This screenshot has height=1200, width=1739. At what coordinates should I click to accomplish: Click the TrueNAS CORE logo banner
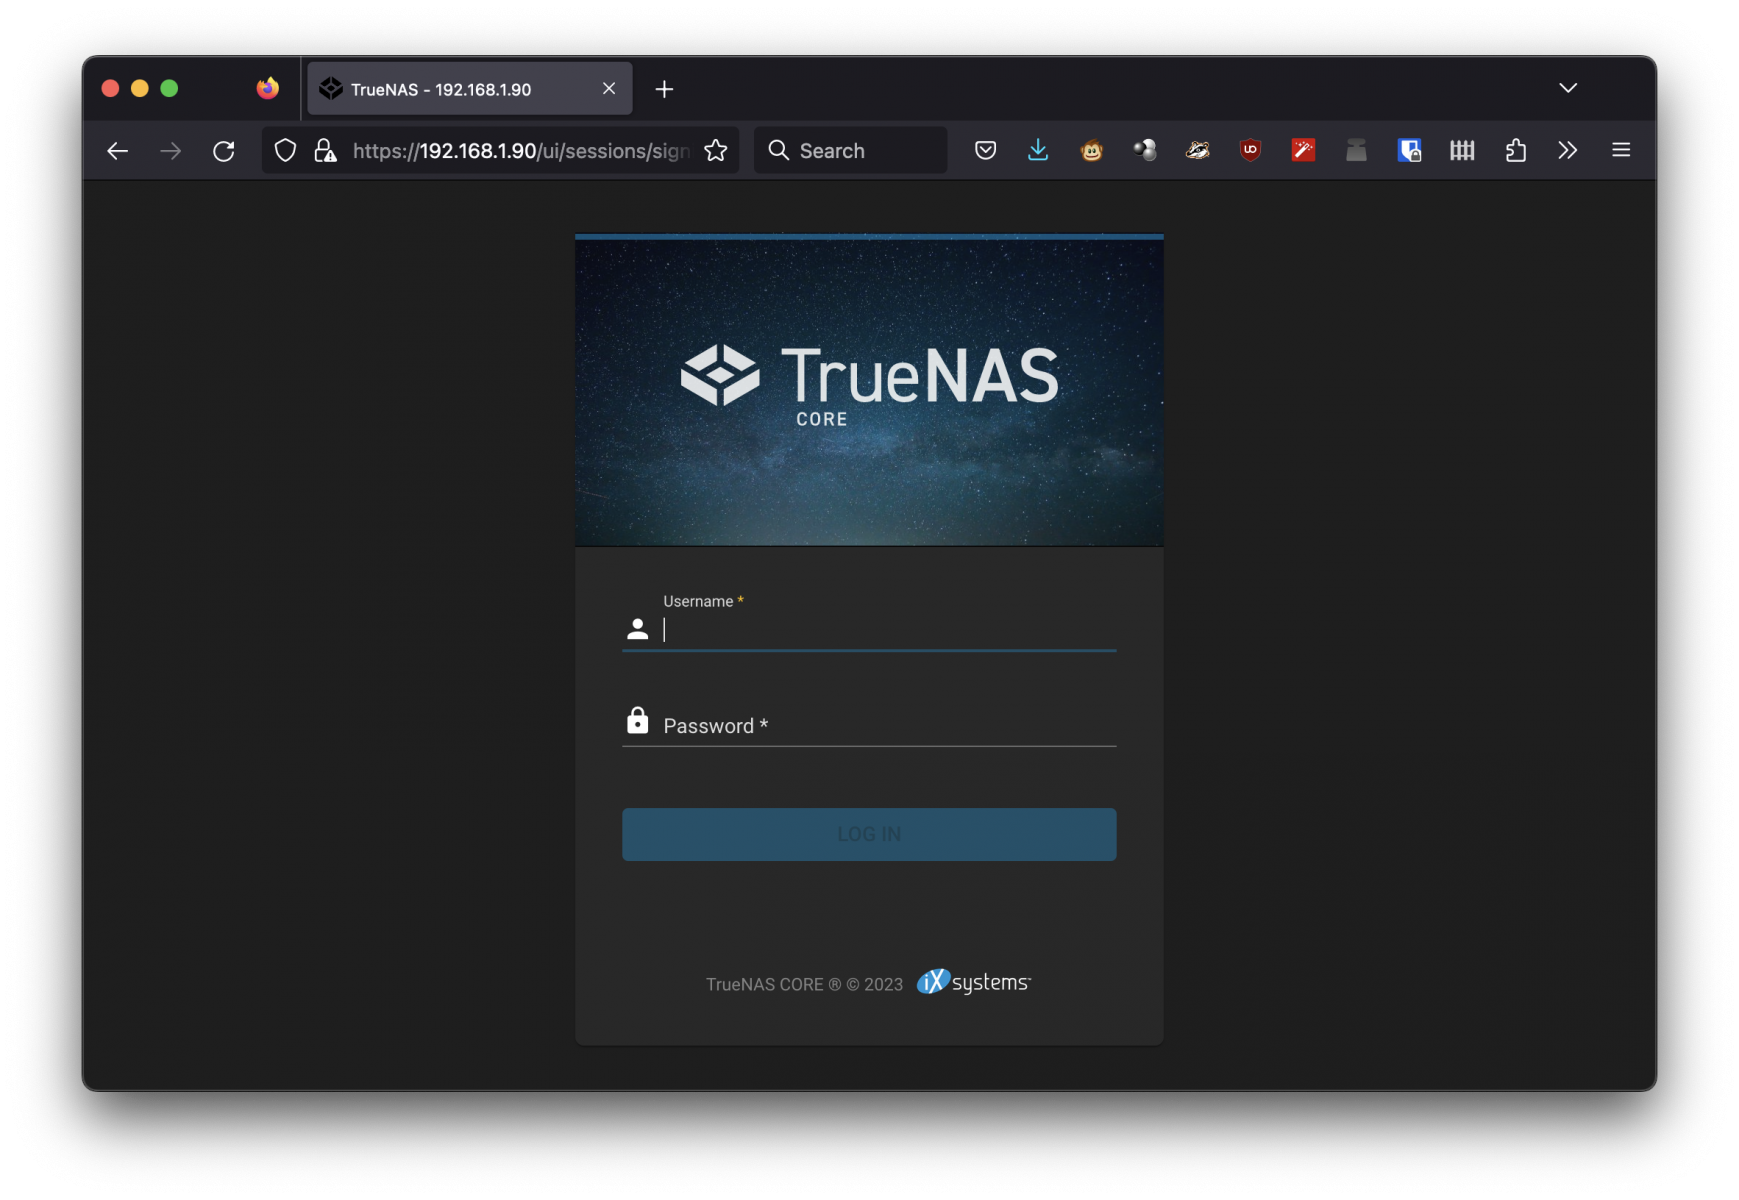click(869, 391)
